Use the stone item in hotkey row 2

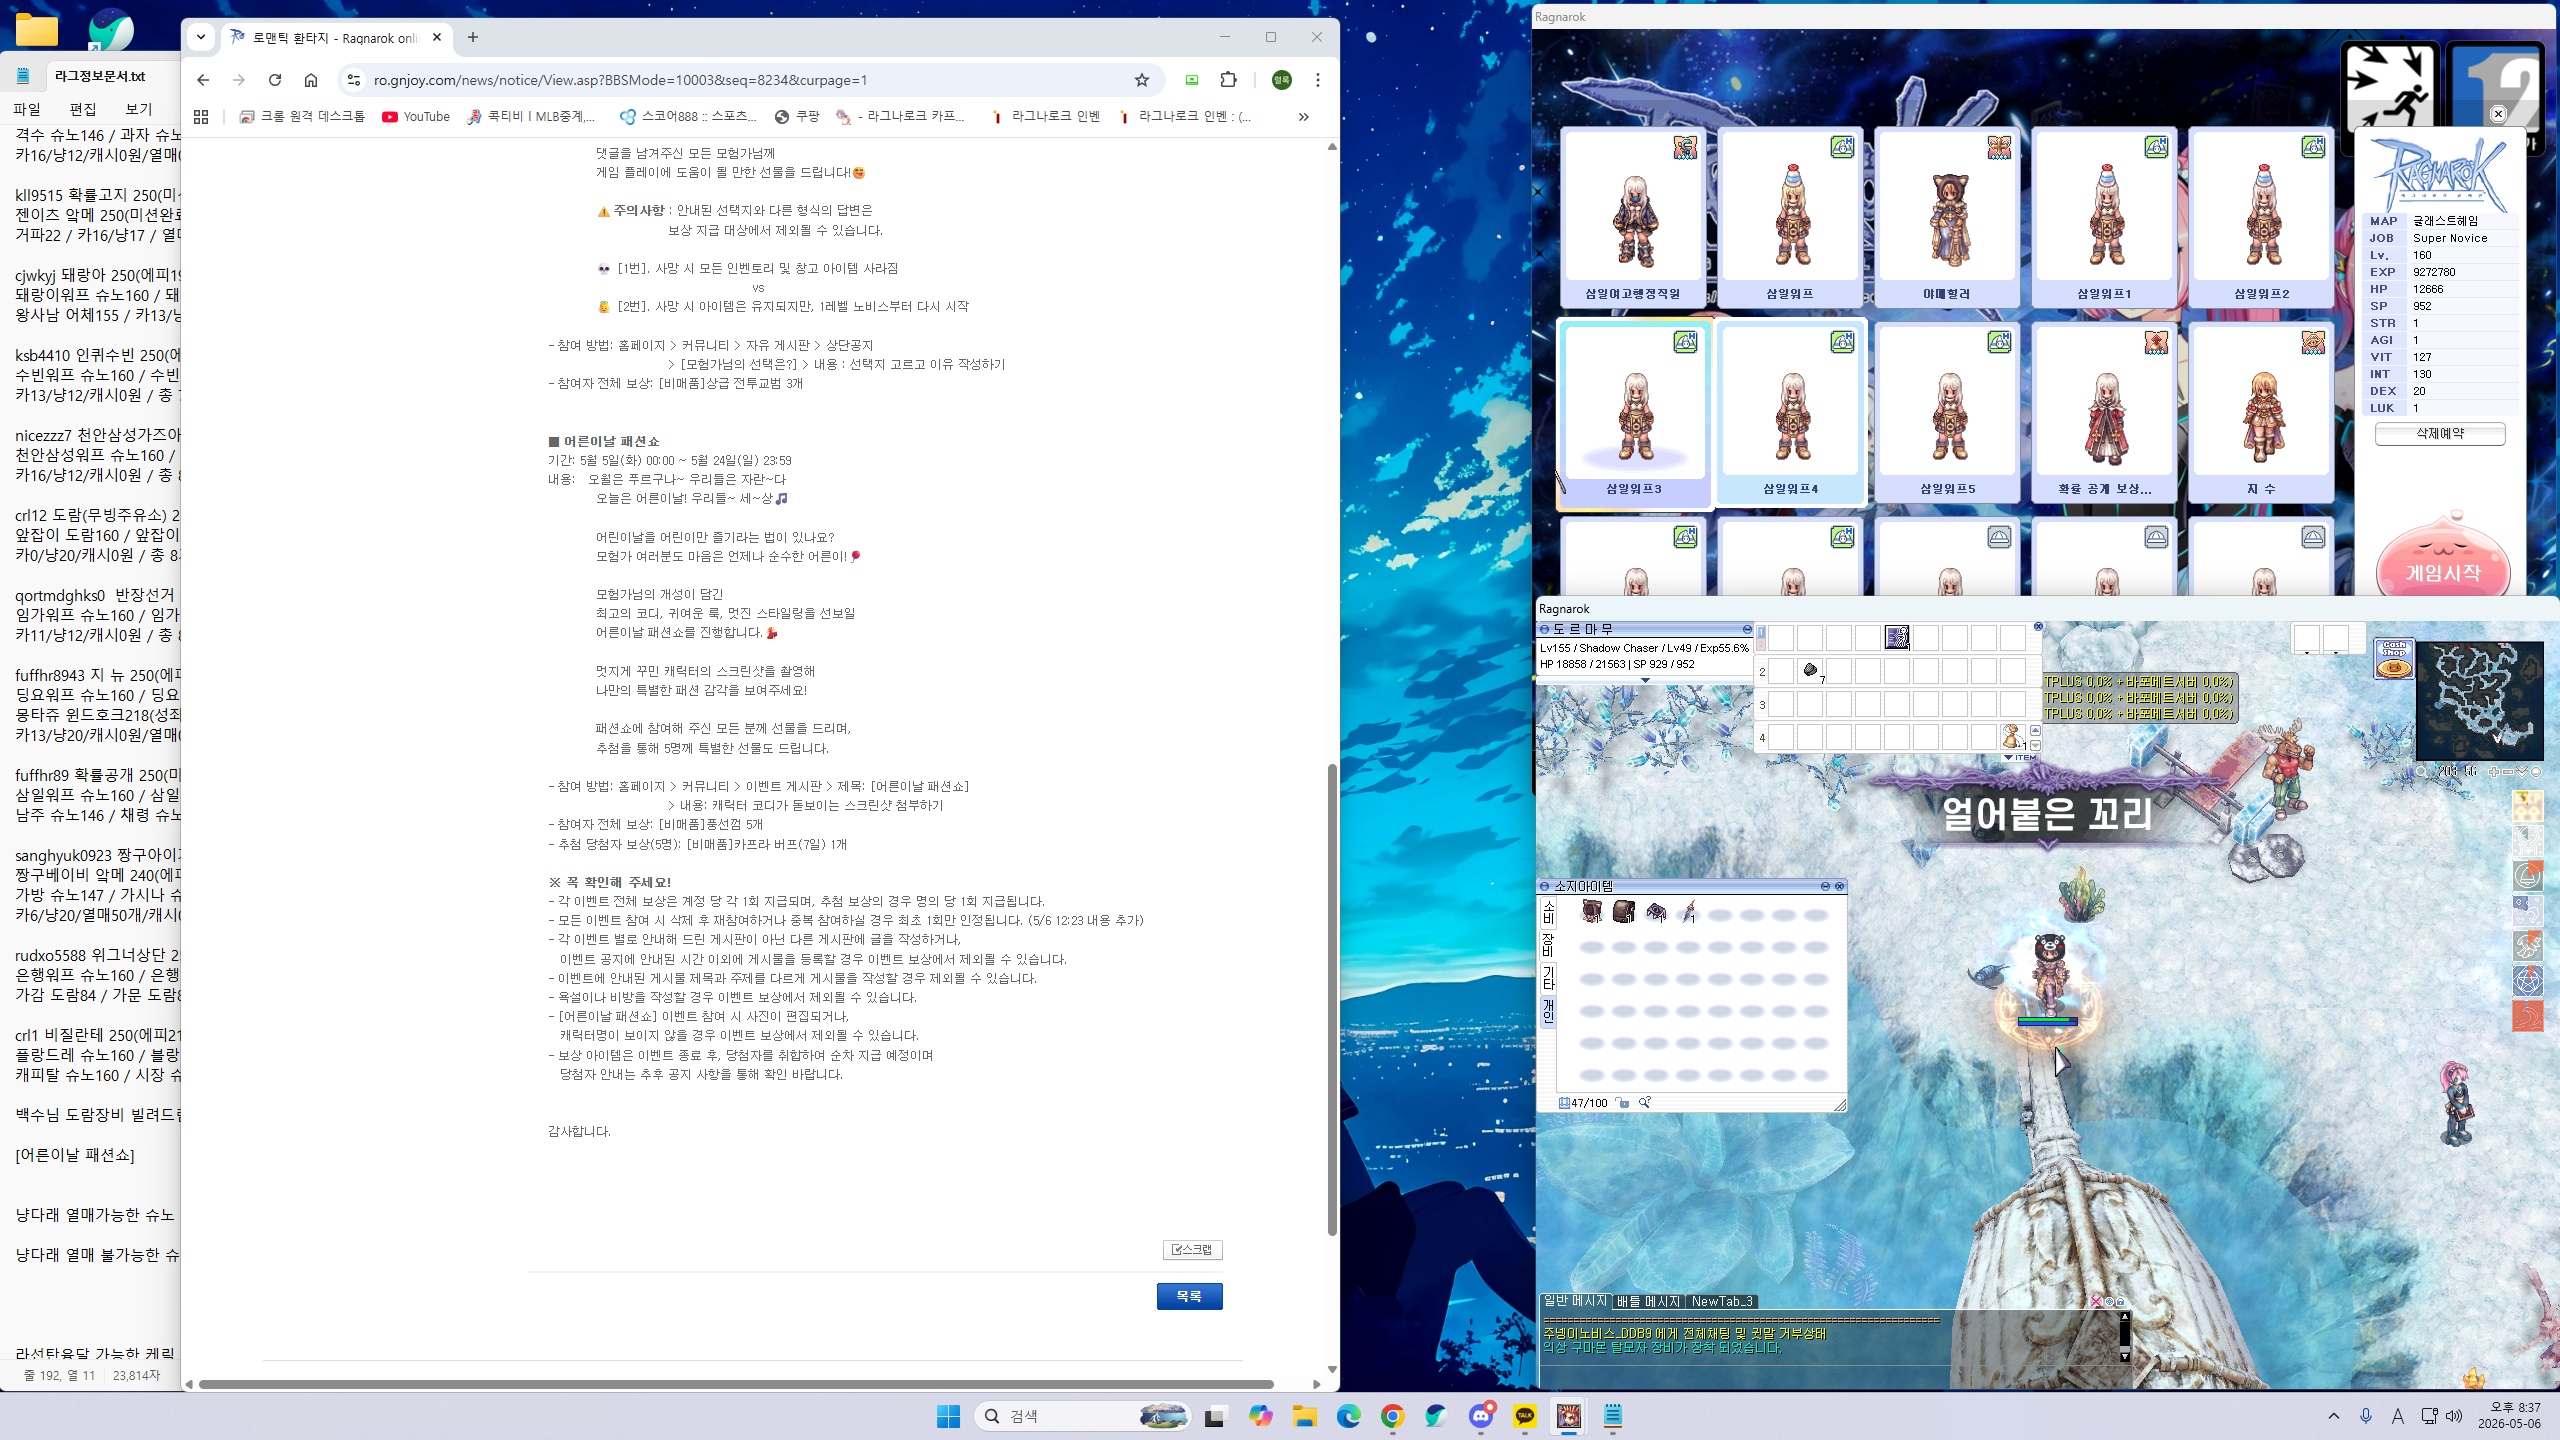pos(1810,671)
